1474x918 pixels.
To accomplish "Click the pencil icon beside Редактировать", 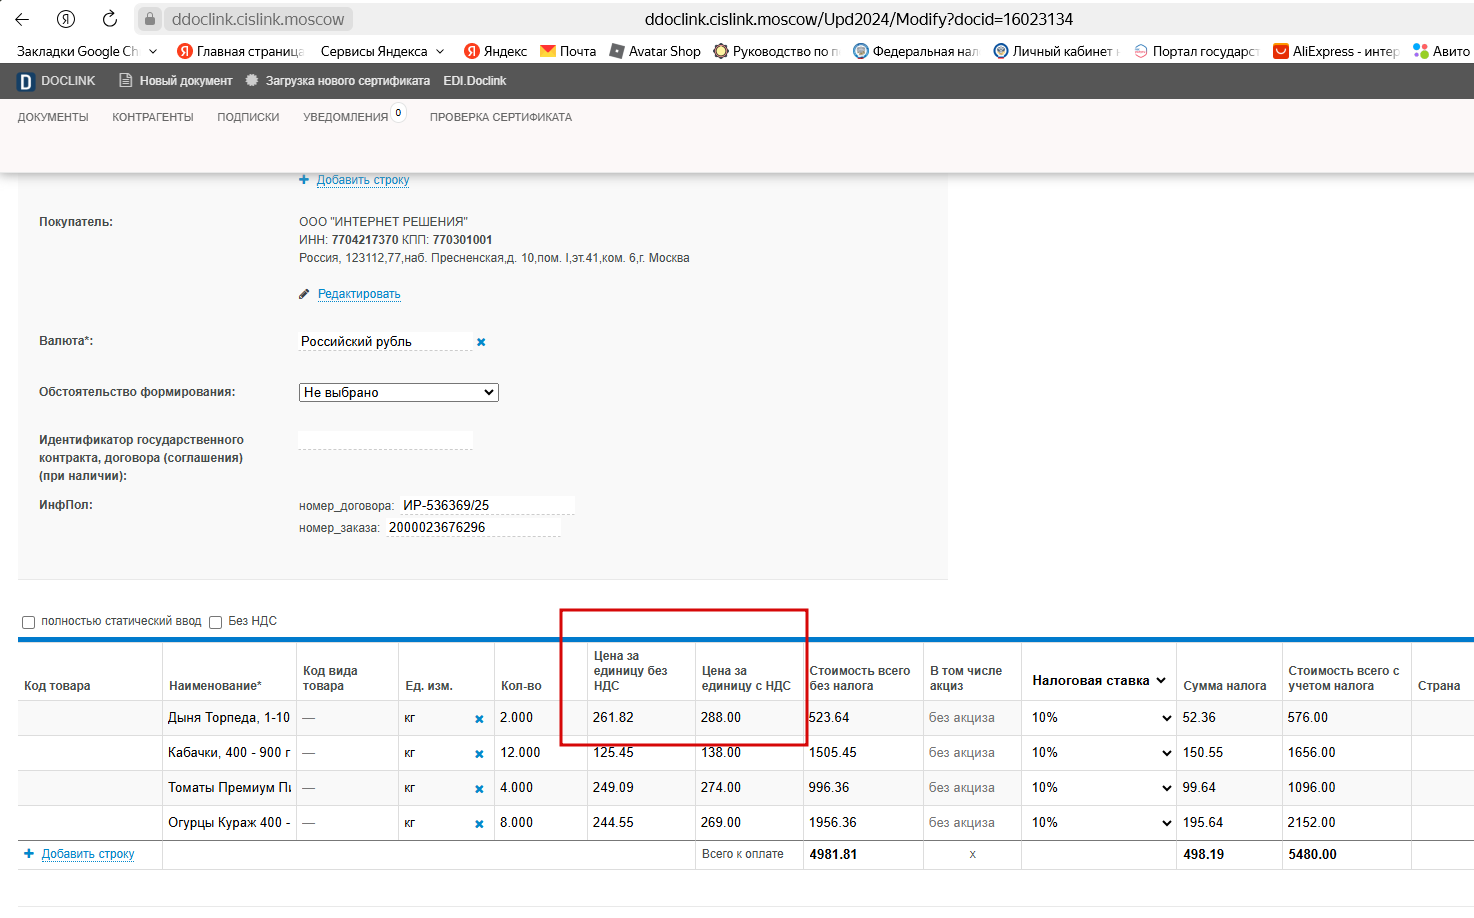I will tap(304, 294).
